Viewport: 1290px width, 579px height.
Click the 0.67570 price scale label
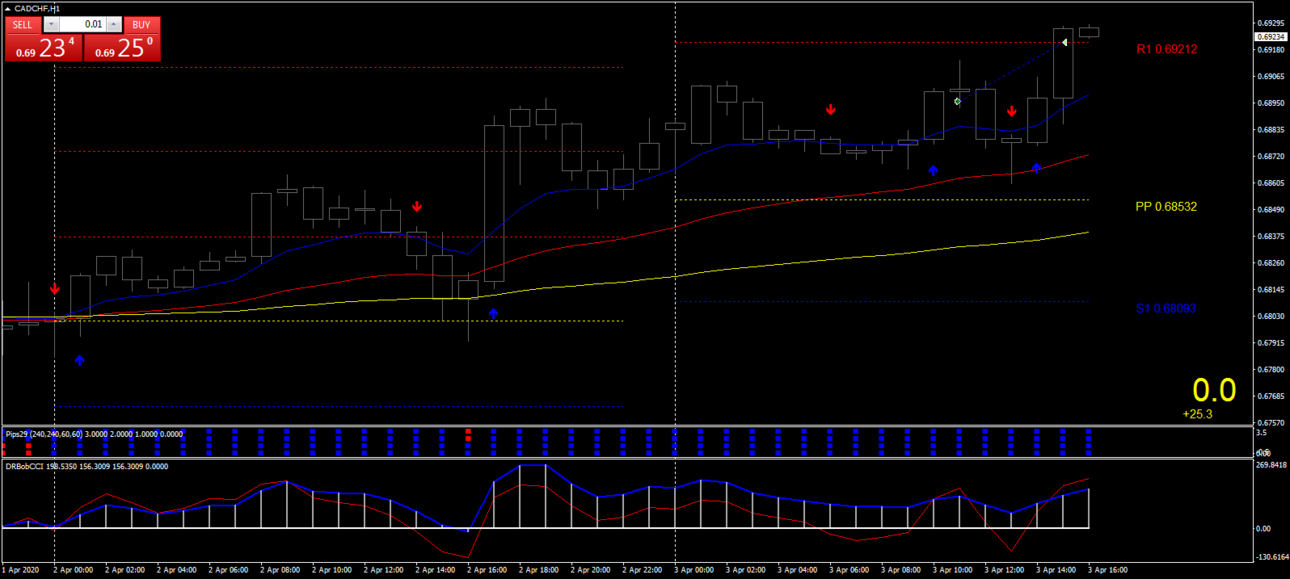click(1272, 423)
